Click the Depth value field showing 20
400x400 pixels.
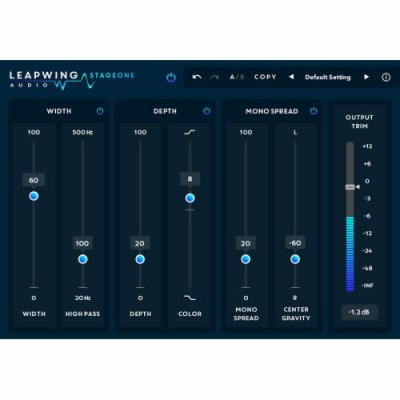pos(140,243)
